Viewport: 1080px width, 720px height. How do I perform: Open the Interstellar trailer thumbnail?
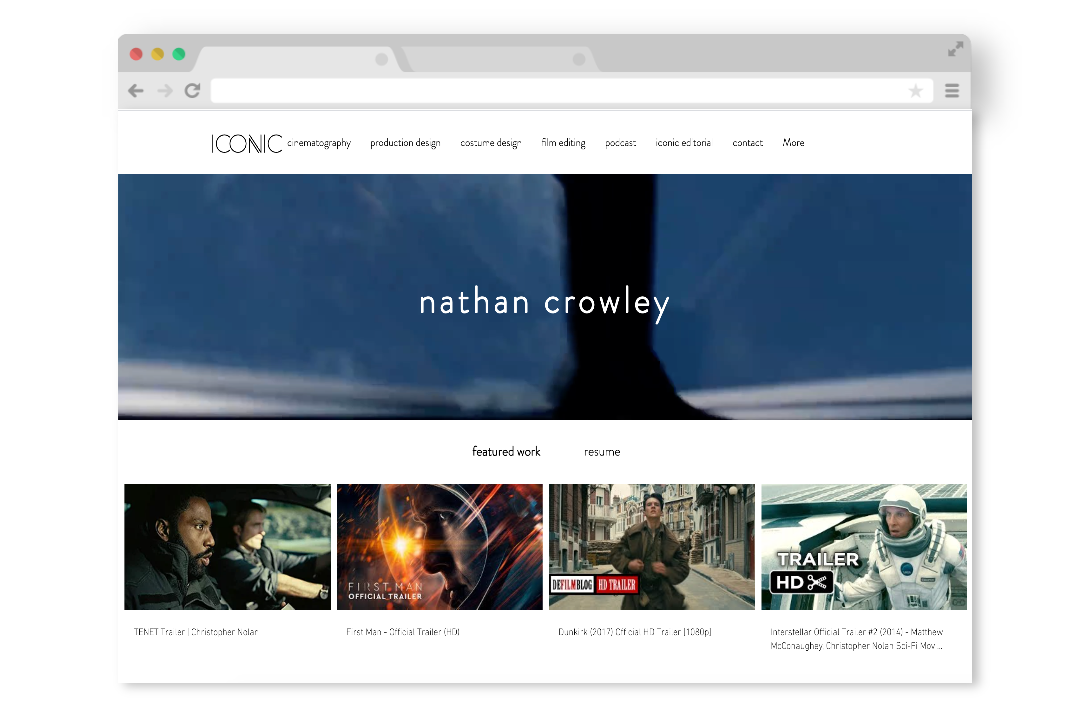[864, 547]
